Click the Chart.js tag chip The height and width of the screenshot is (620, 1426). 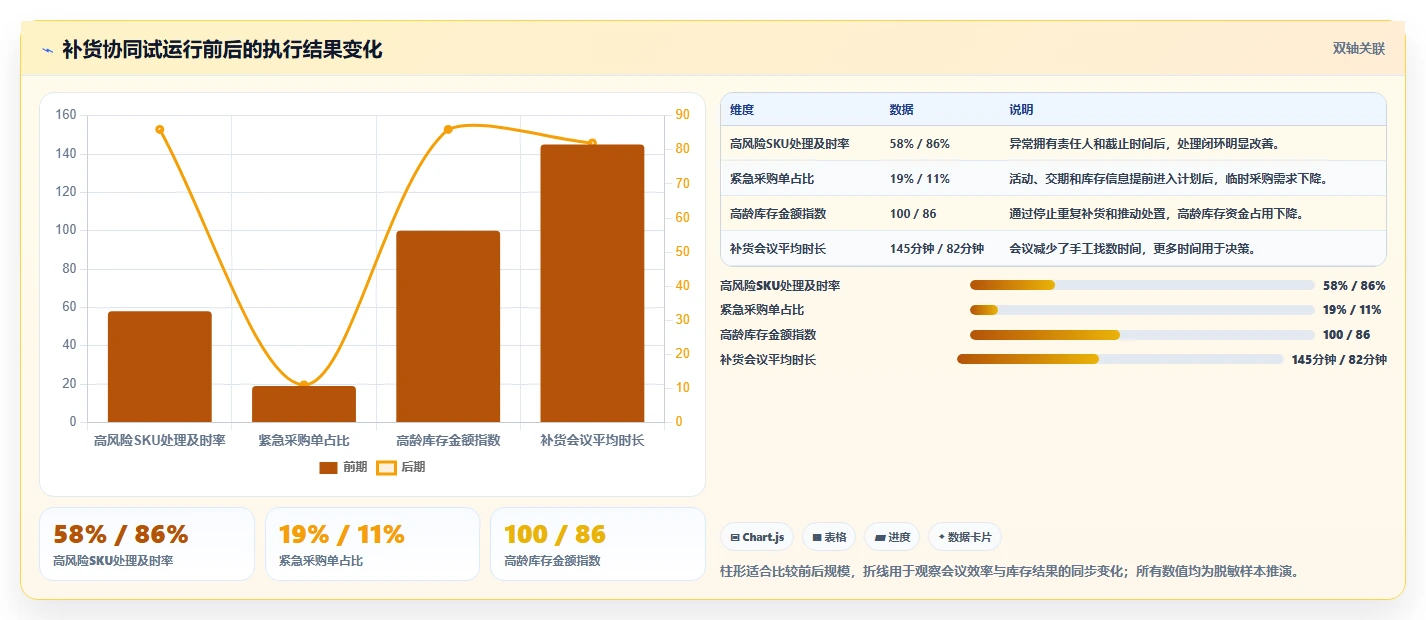[757, 537]
